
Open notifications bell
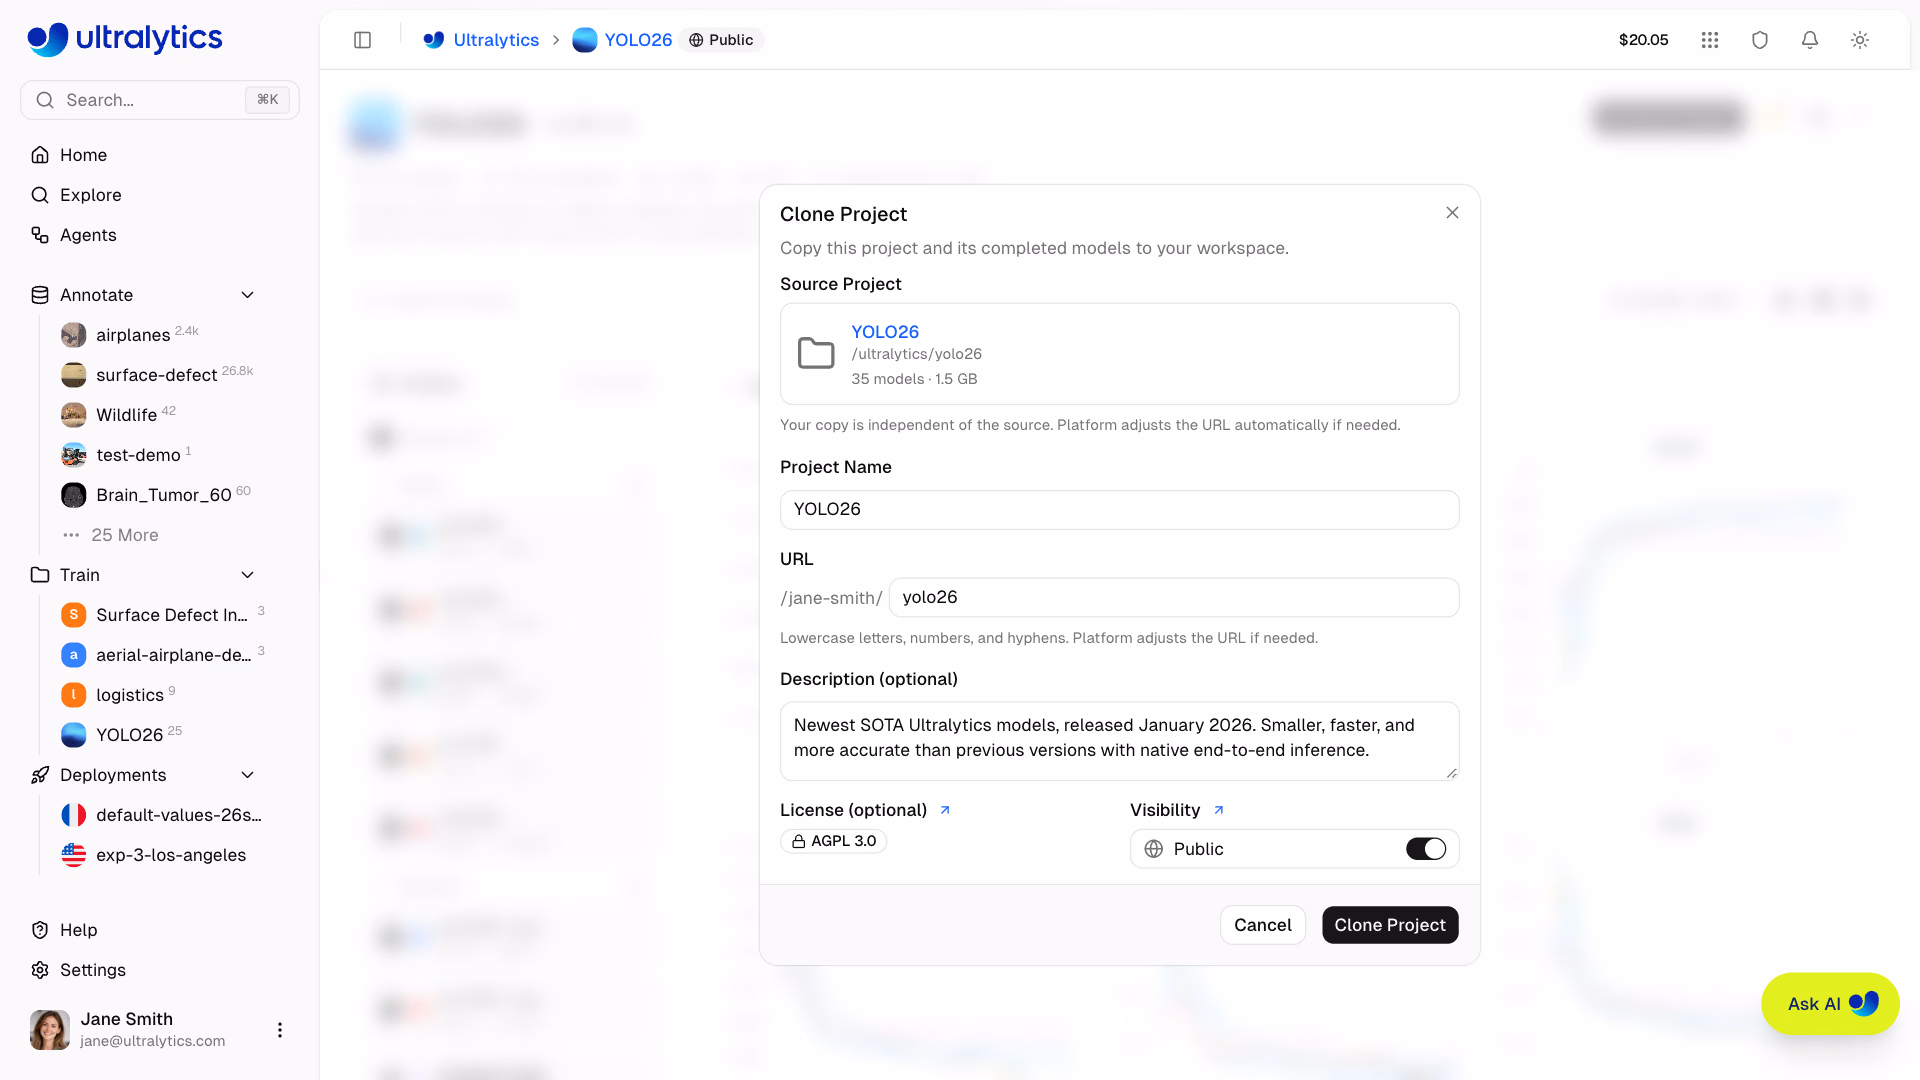1810,40
